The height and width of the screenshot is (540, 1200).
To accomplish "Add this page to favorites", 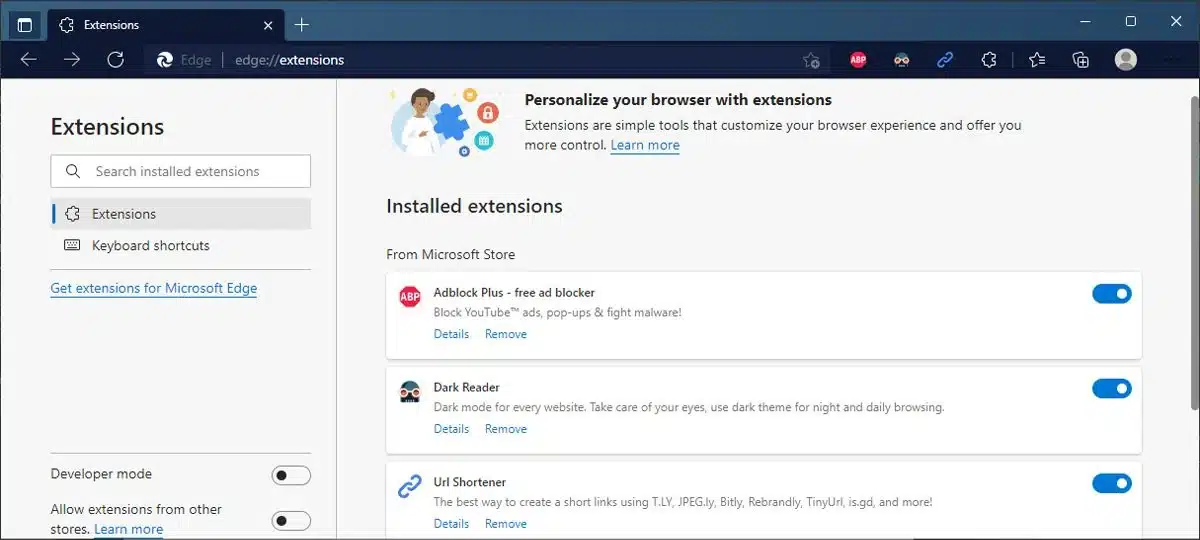I will [811, 60].
